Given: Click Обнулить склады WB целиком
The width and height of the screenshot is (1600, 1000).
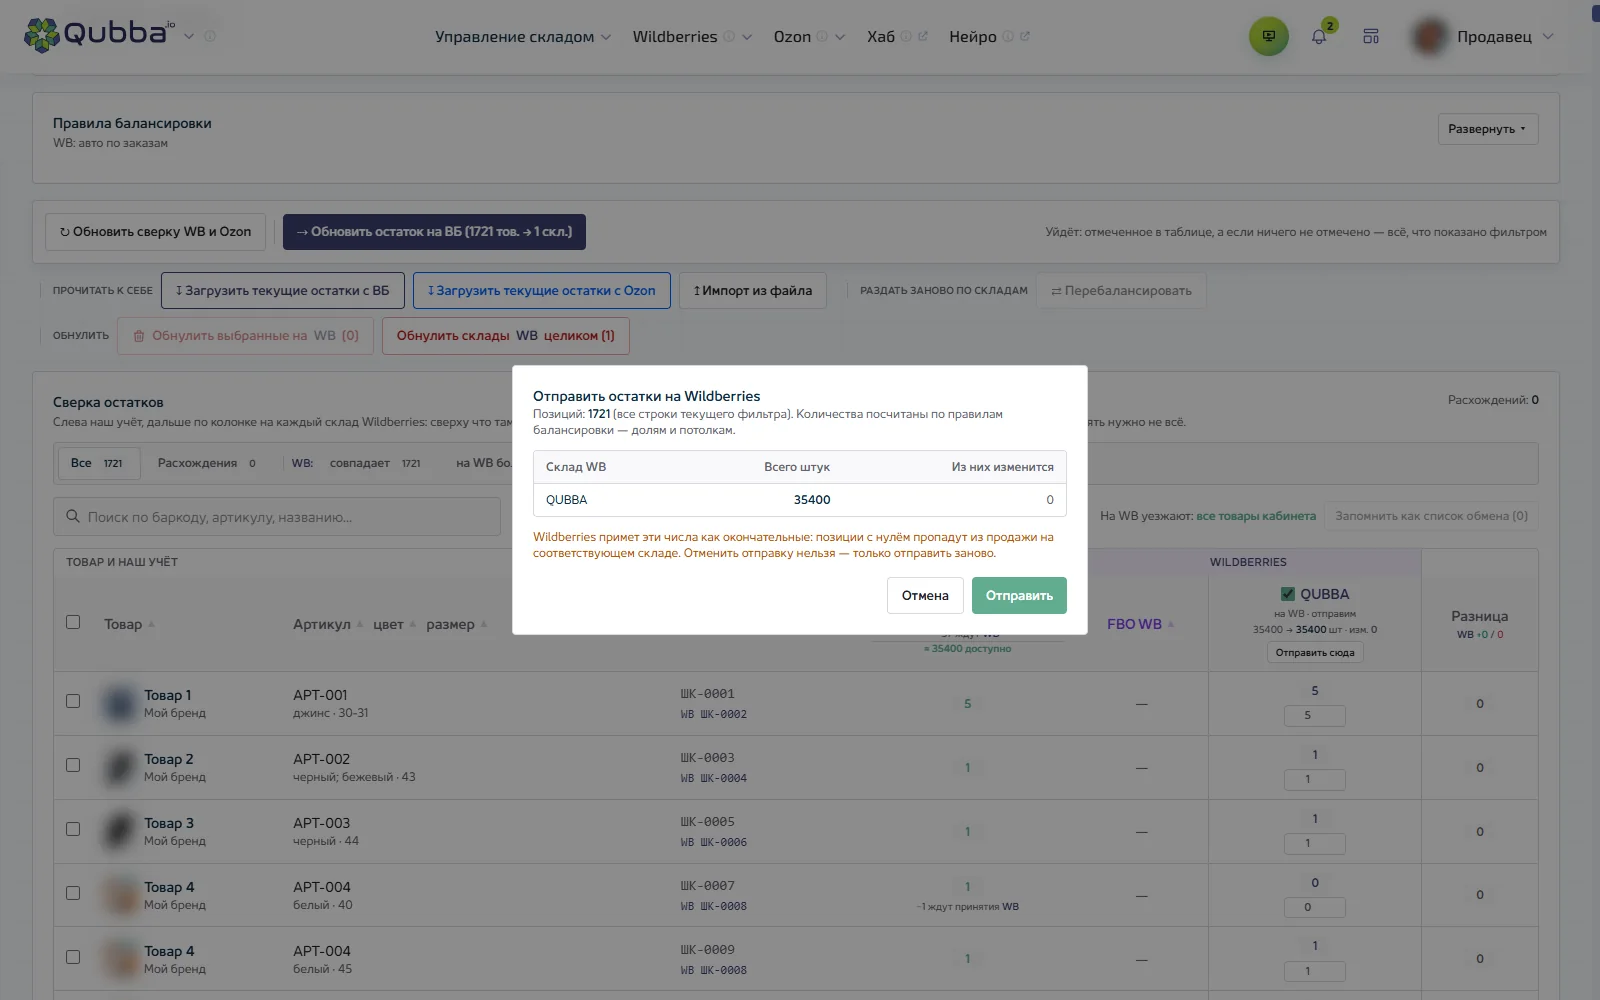Looking at the screenshot, I should pos(505,336).
